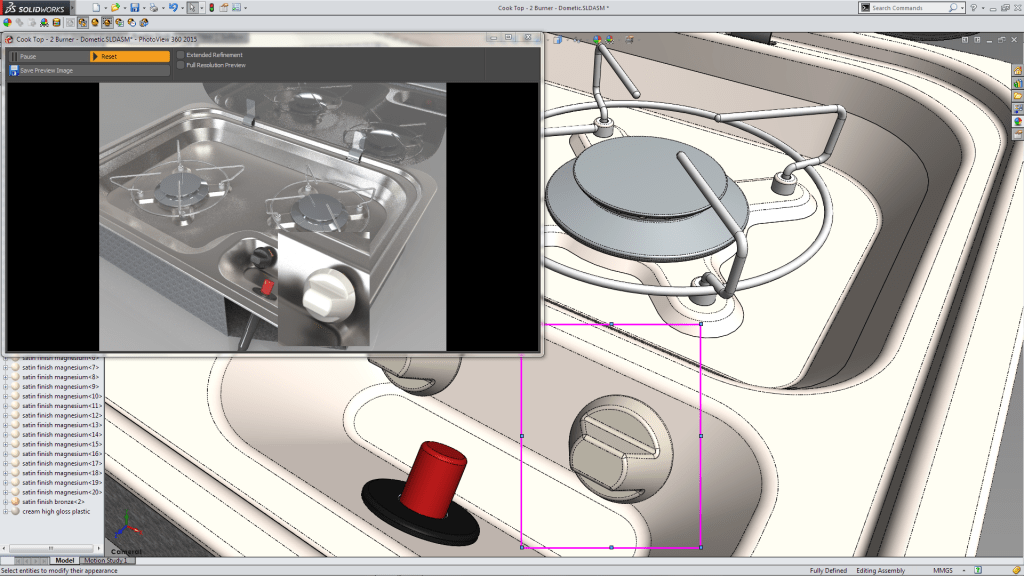Enable Full Resolution Preview
The image size is (1024, 576).
point(181,65)
